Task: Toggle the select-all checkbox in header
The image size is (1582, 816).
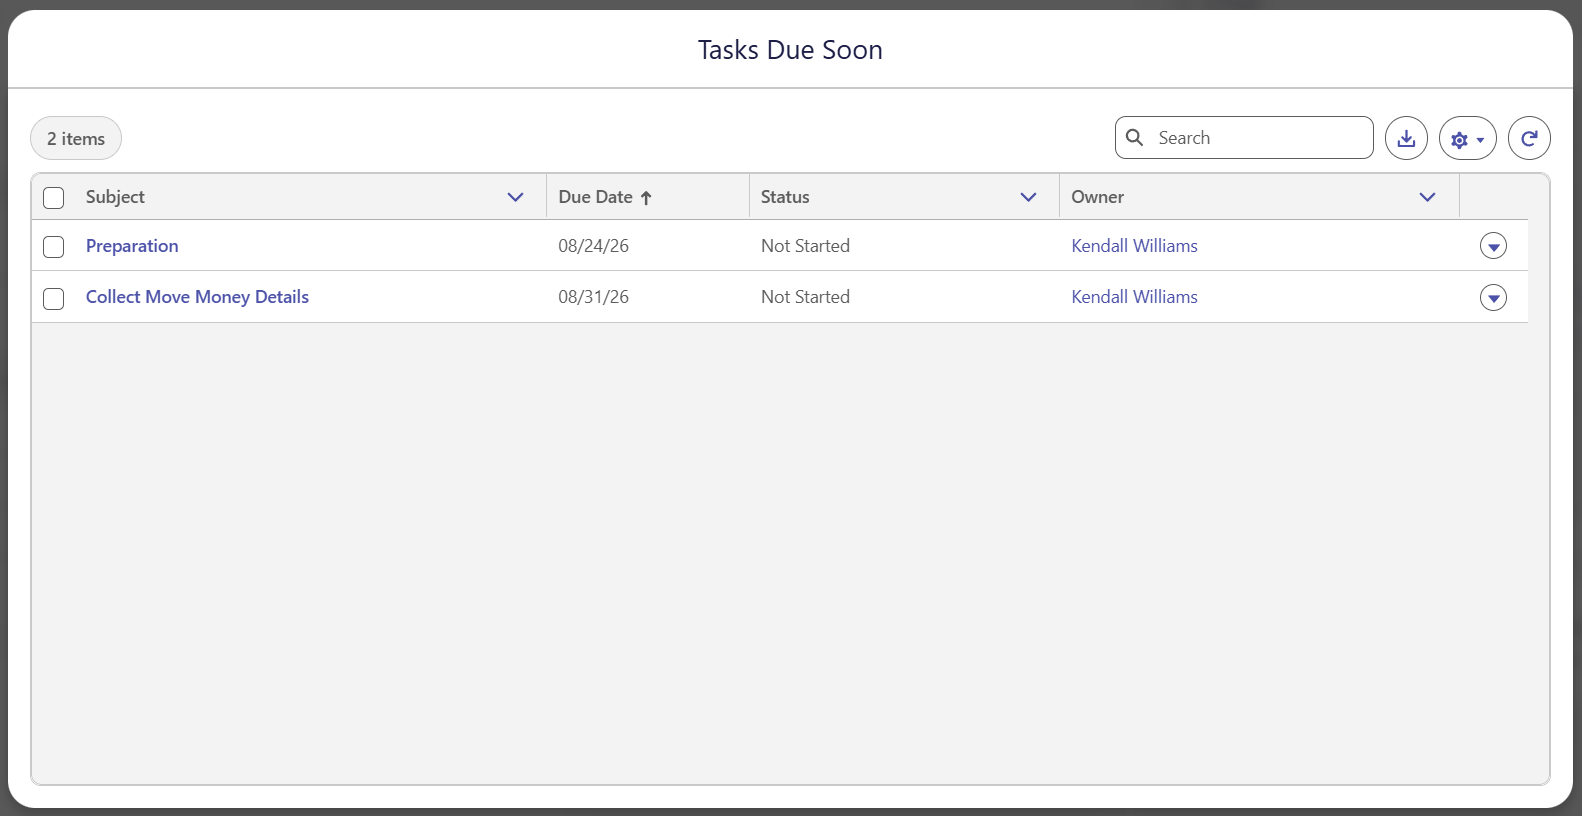Action: click(54, 198)
